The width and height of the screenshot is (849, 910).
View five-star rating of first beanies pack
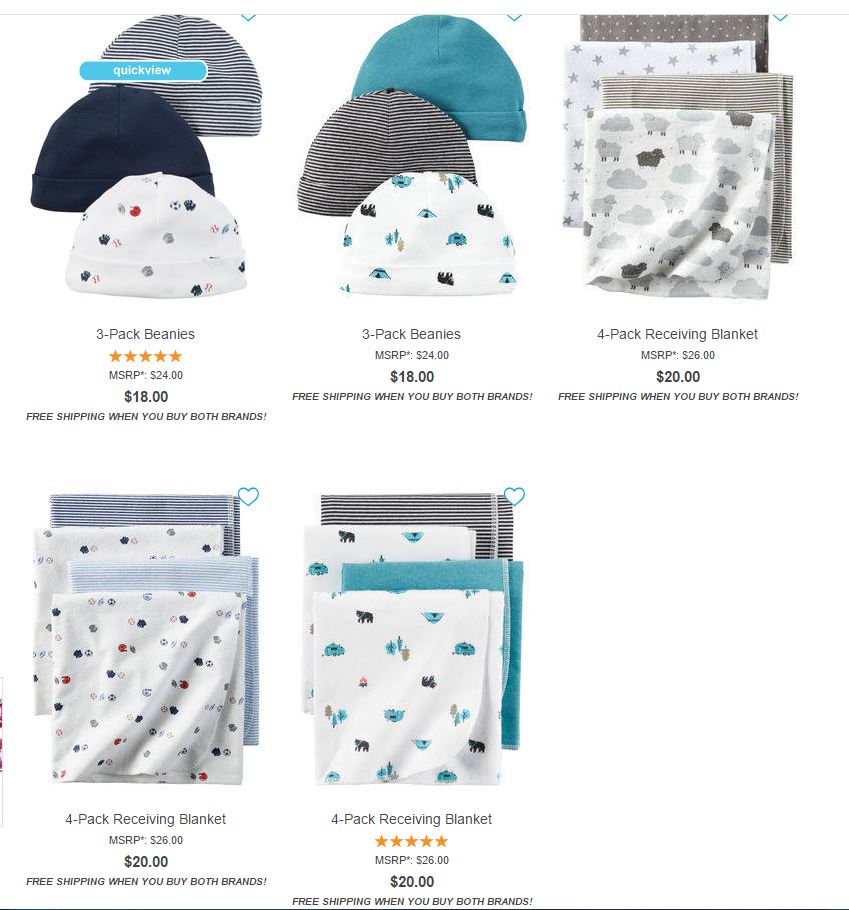coord(146,356)
